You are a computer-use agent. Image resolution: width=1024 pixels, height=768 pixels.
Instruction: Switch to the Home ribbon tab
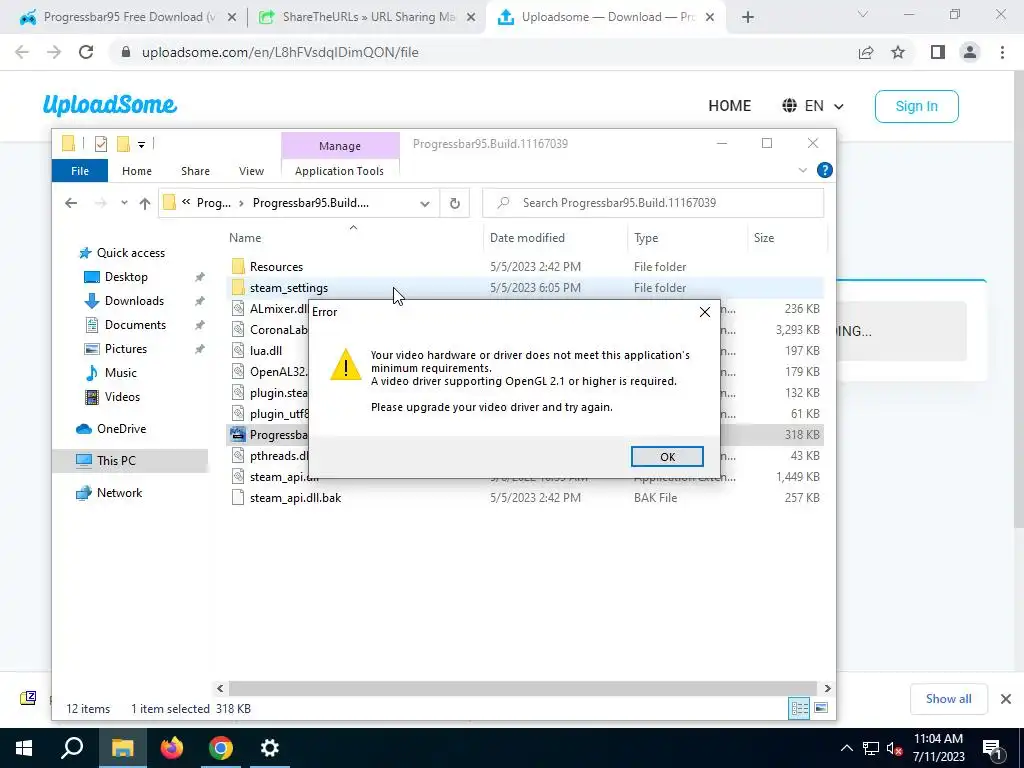tap(136, 171)
